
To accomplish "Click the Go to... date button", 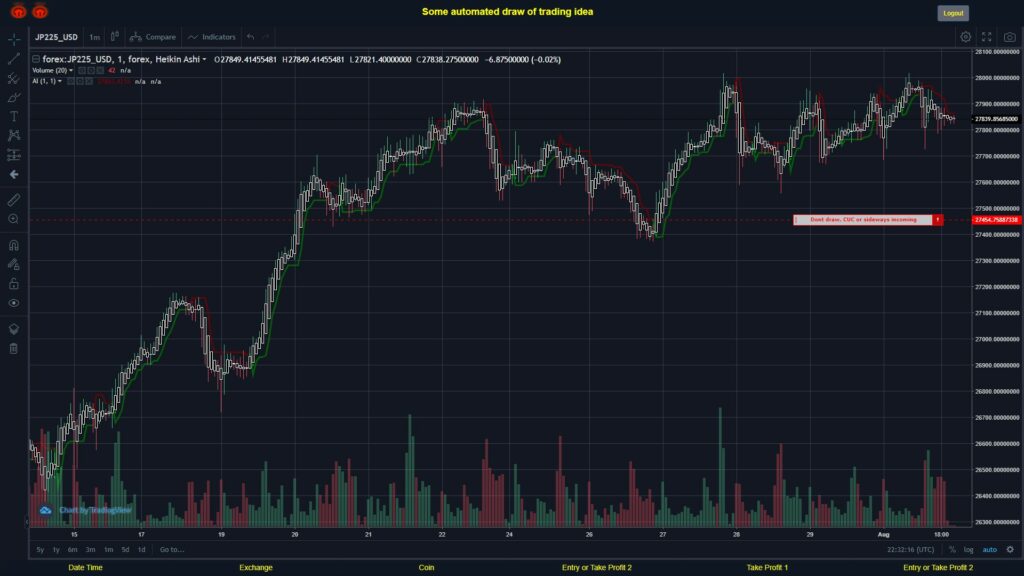I will click(x=172, y=550).
